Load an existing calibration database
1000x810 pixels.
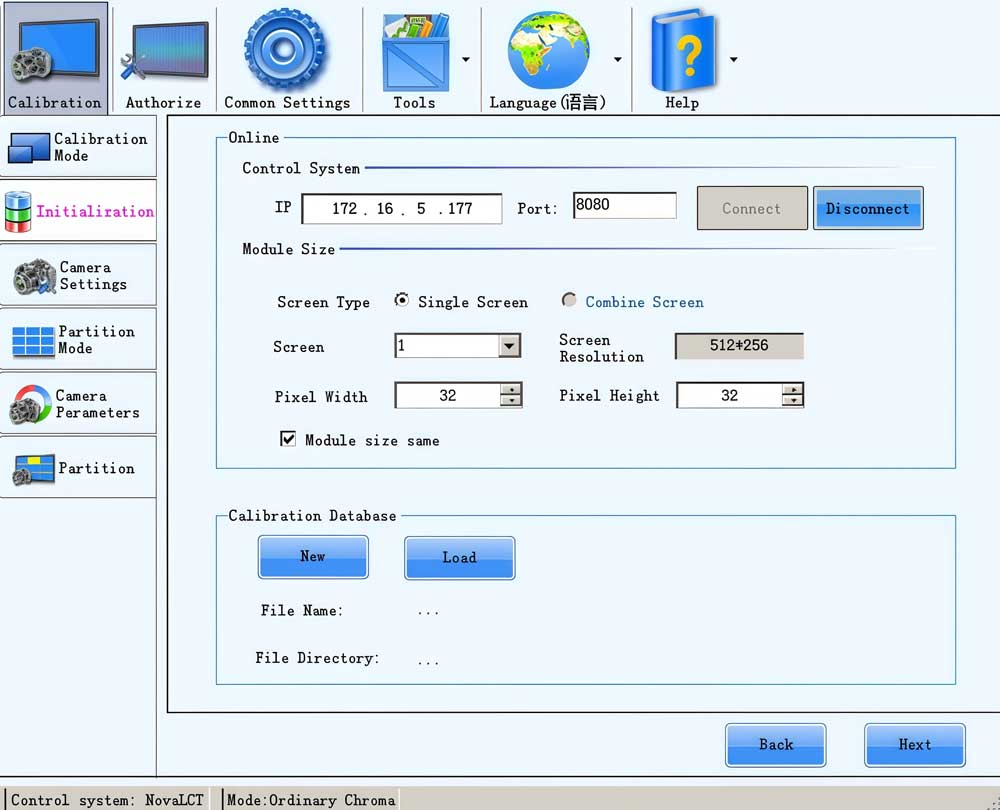(460, 558)
